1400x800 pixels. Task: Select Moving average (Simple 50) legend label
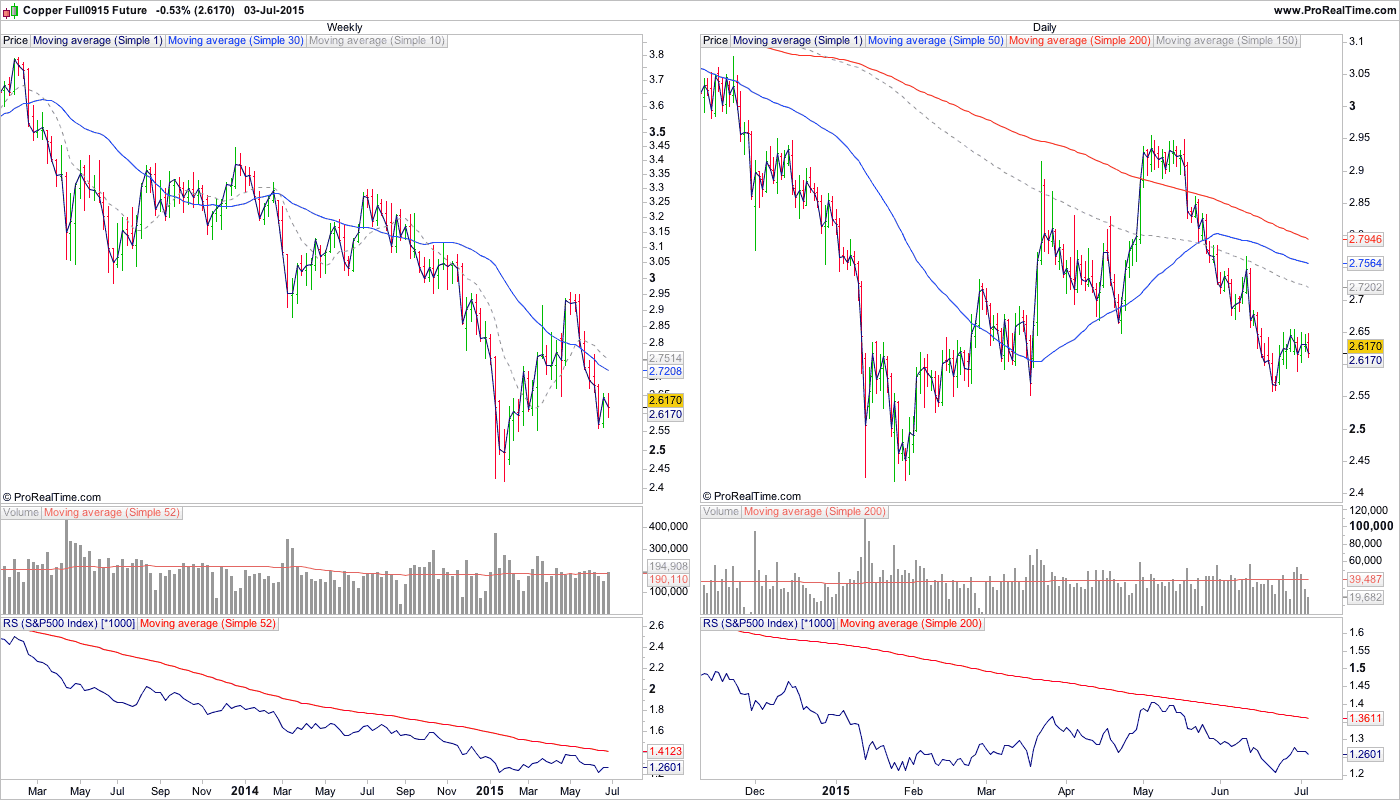(x=936, y=41)
